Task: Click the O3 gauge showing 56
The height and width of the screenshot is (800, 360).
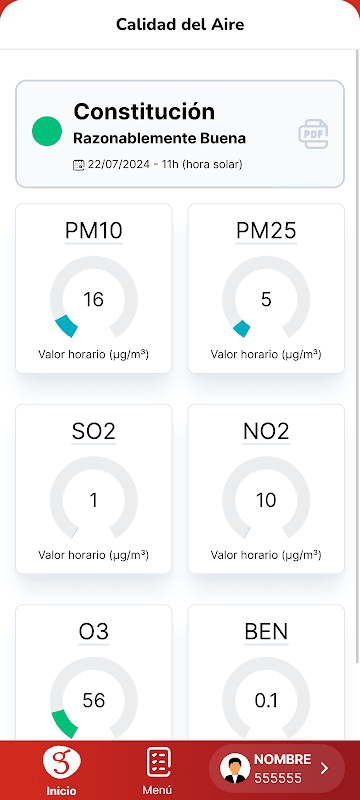Action: point(93,699)
